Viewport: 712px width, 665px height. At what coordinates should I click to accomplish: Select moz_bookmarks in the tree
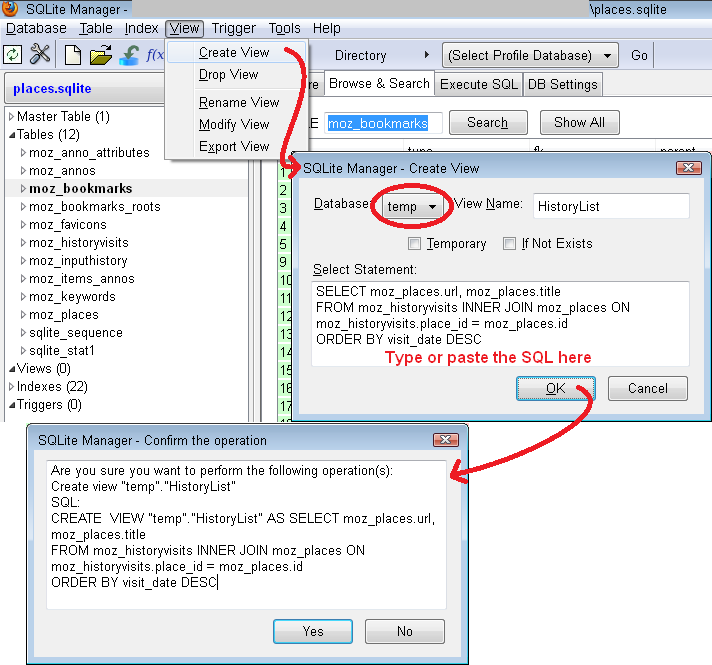pos(81,189)
